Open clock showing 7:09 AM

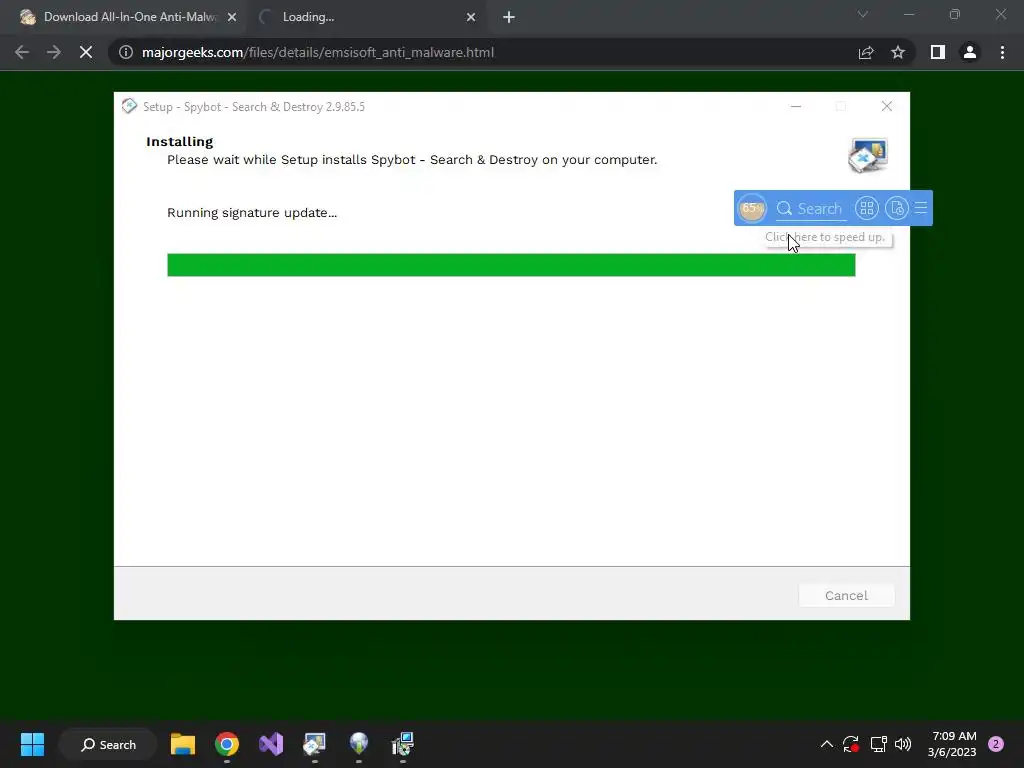(952, 744)
